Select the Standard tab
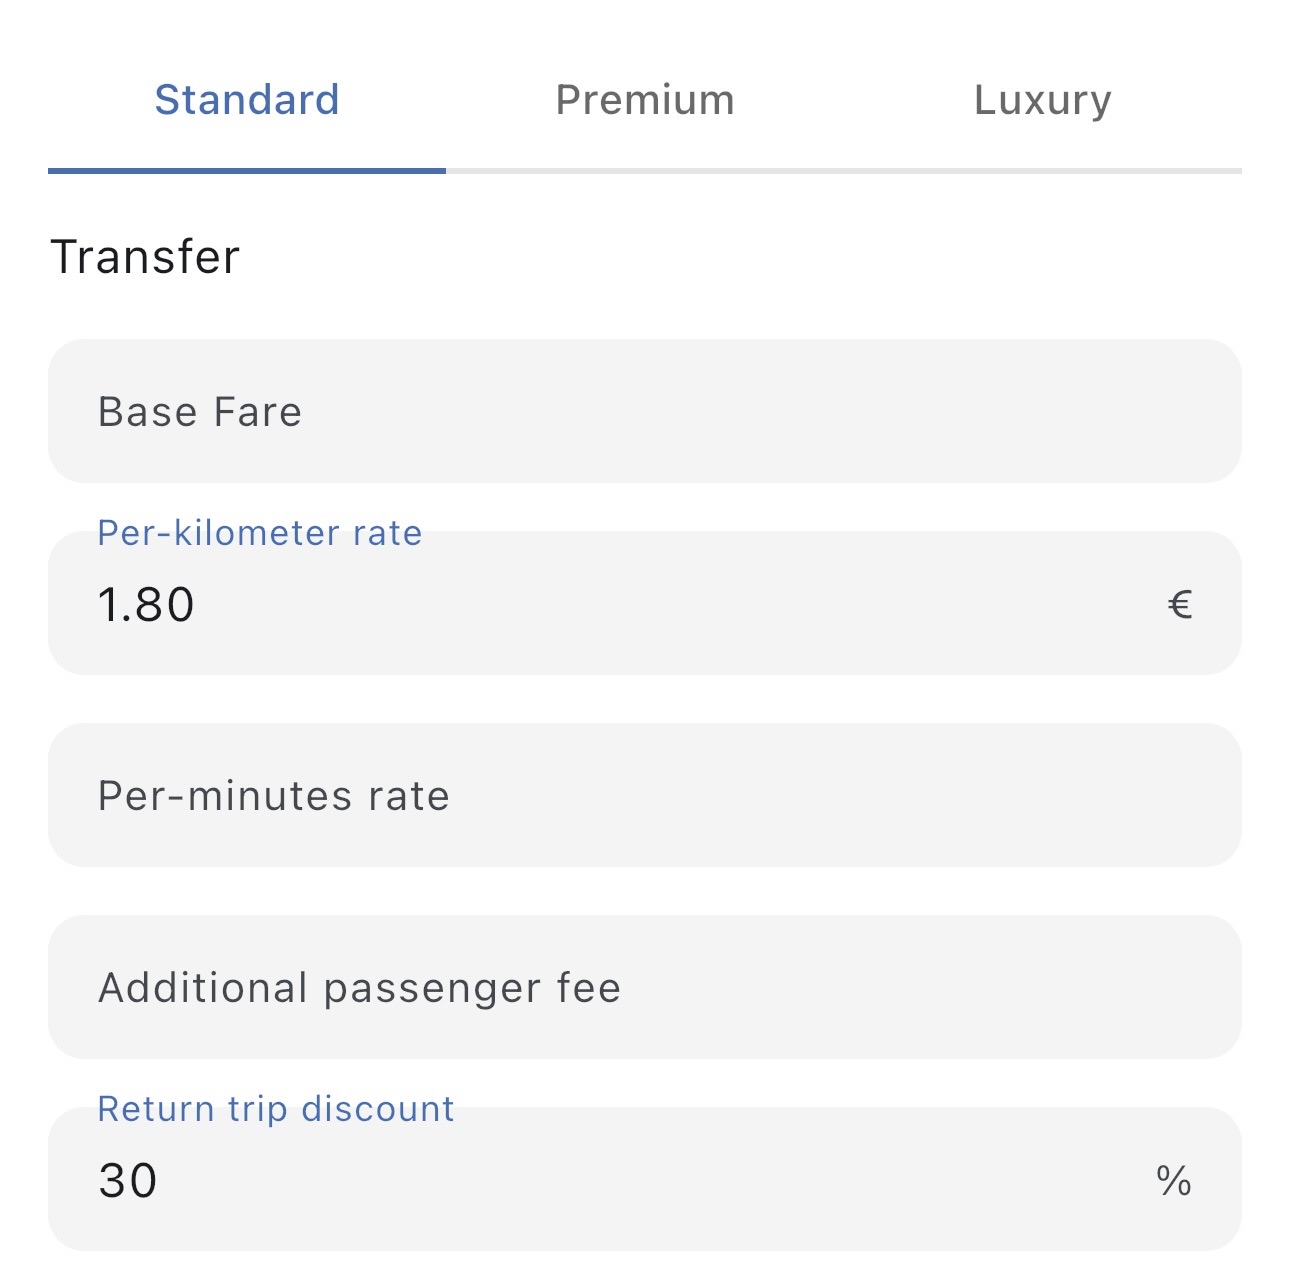The image size is (1290, 1285). coord(246,99)
